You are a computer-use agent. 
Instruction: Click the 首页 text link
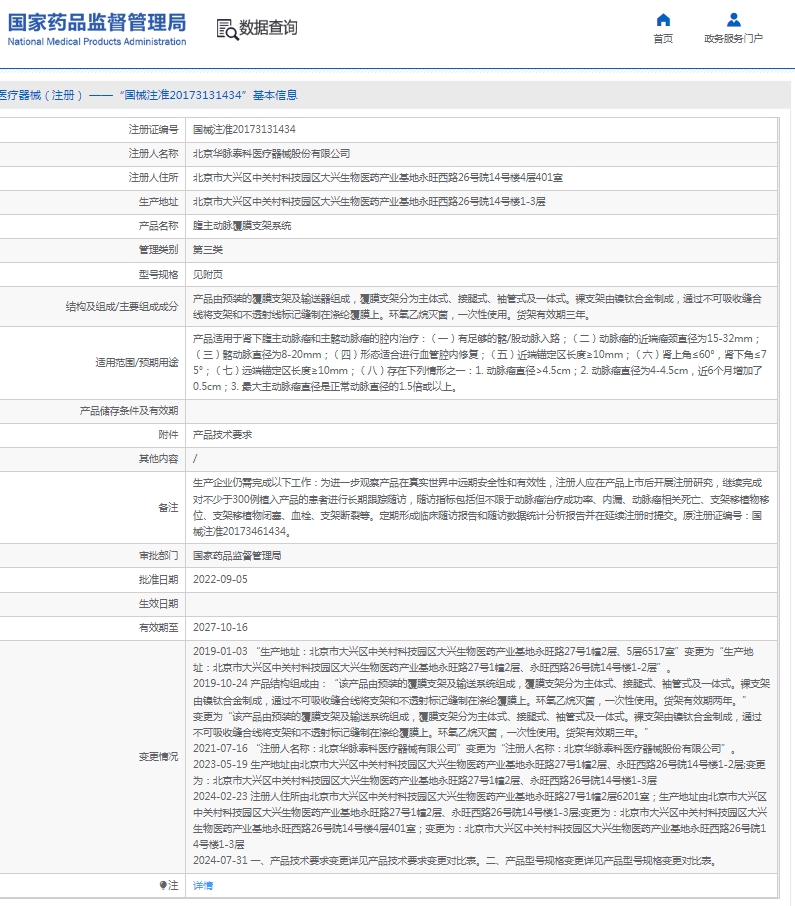click(663, 39)
